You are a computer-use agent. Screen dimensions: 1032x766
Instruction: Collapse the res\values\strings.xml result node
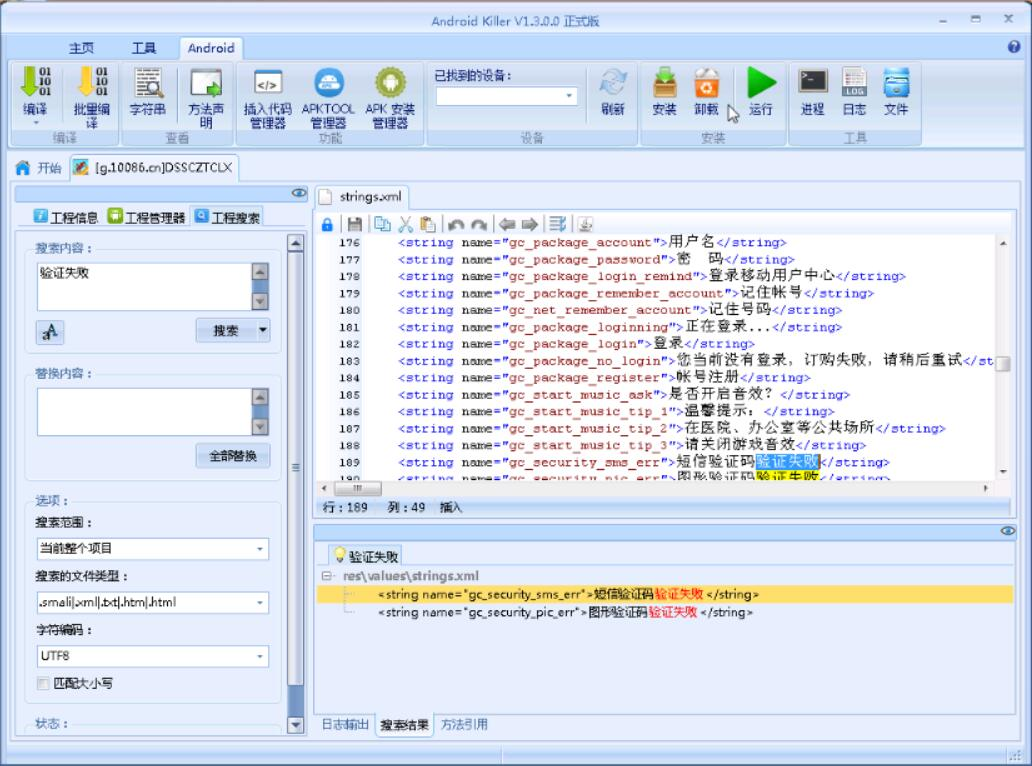coord(326,576)
